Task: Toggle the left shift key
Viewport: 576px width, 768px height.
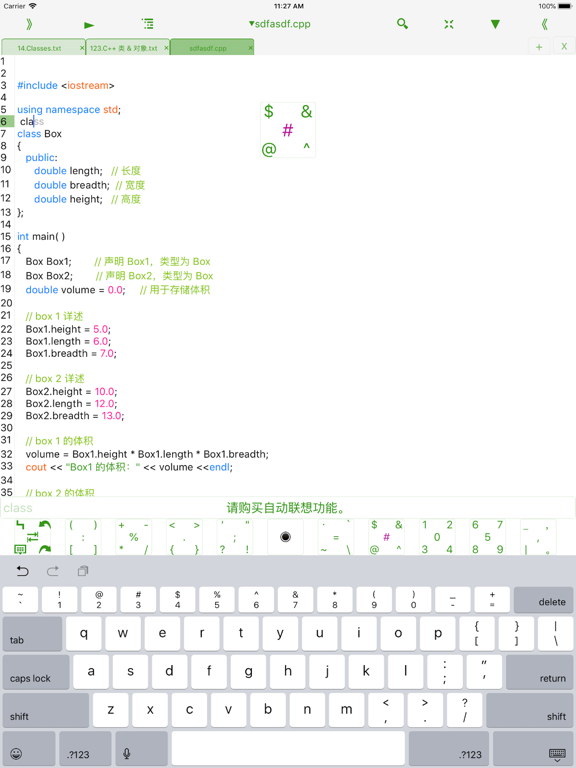Action: tap(46, 710)
